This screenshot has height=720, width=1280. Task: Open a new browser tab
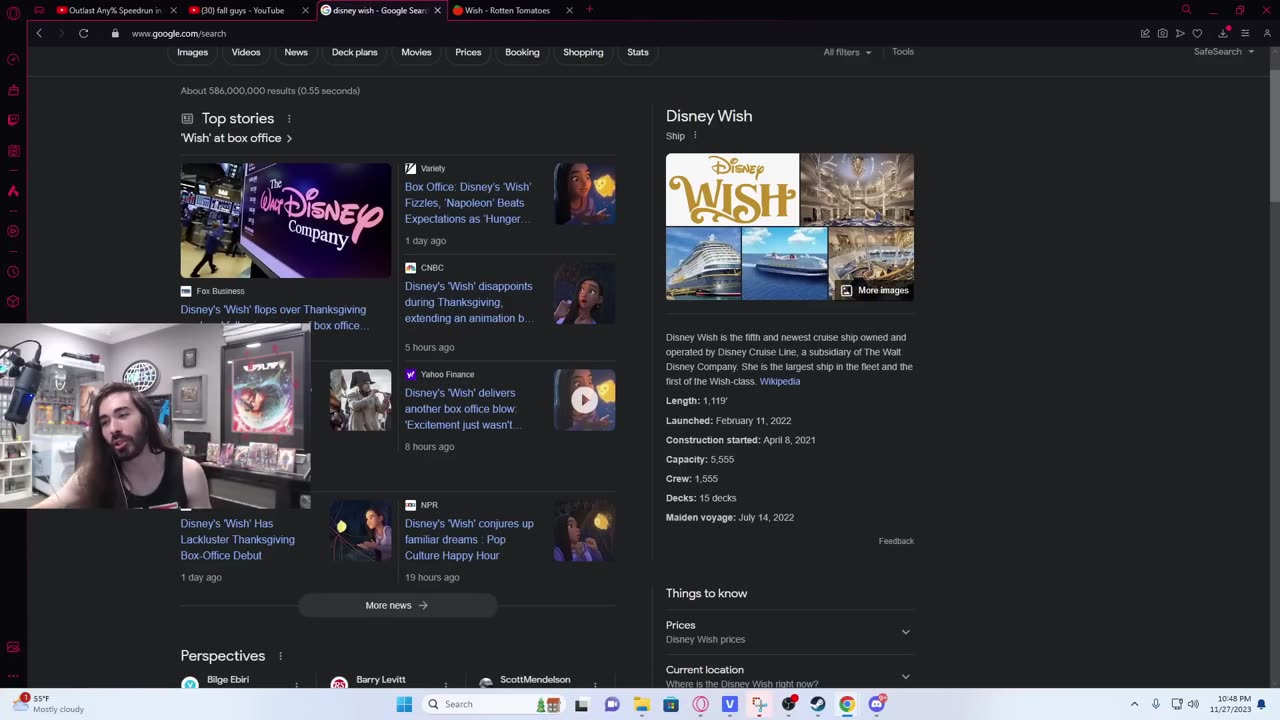(589, 10)
